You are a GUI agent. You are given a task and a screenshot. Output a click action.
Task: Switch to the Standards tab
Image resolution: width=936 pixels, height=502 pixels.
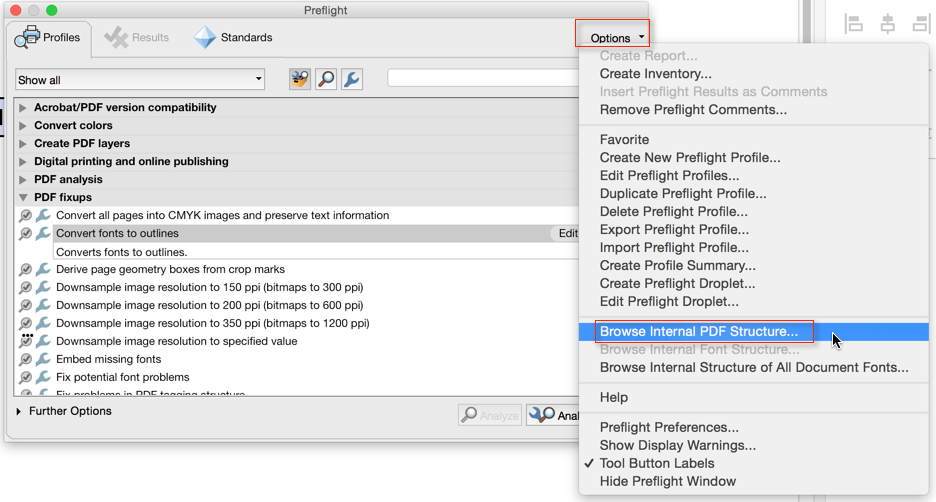(x=233, y=37)
